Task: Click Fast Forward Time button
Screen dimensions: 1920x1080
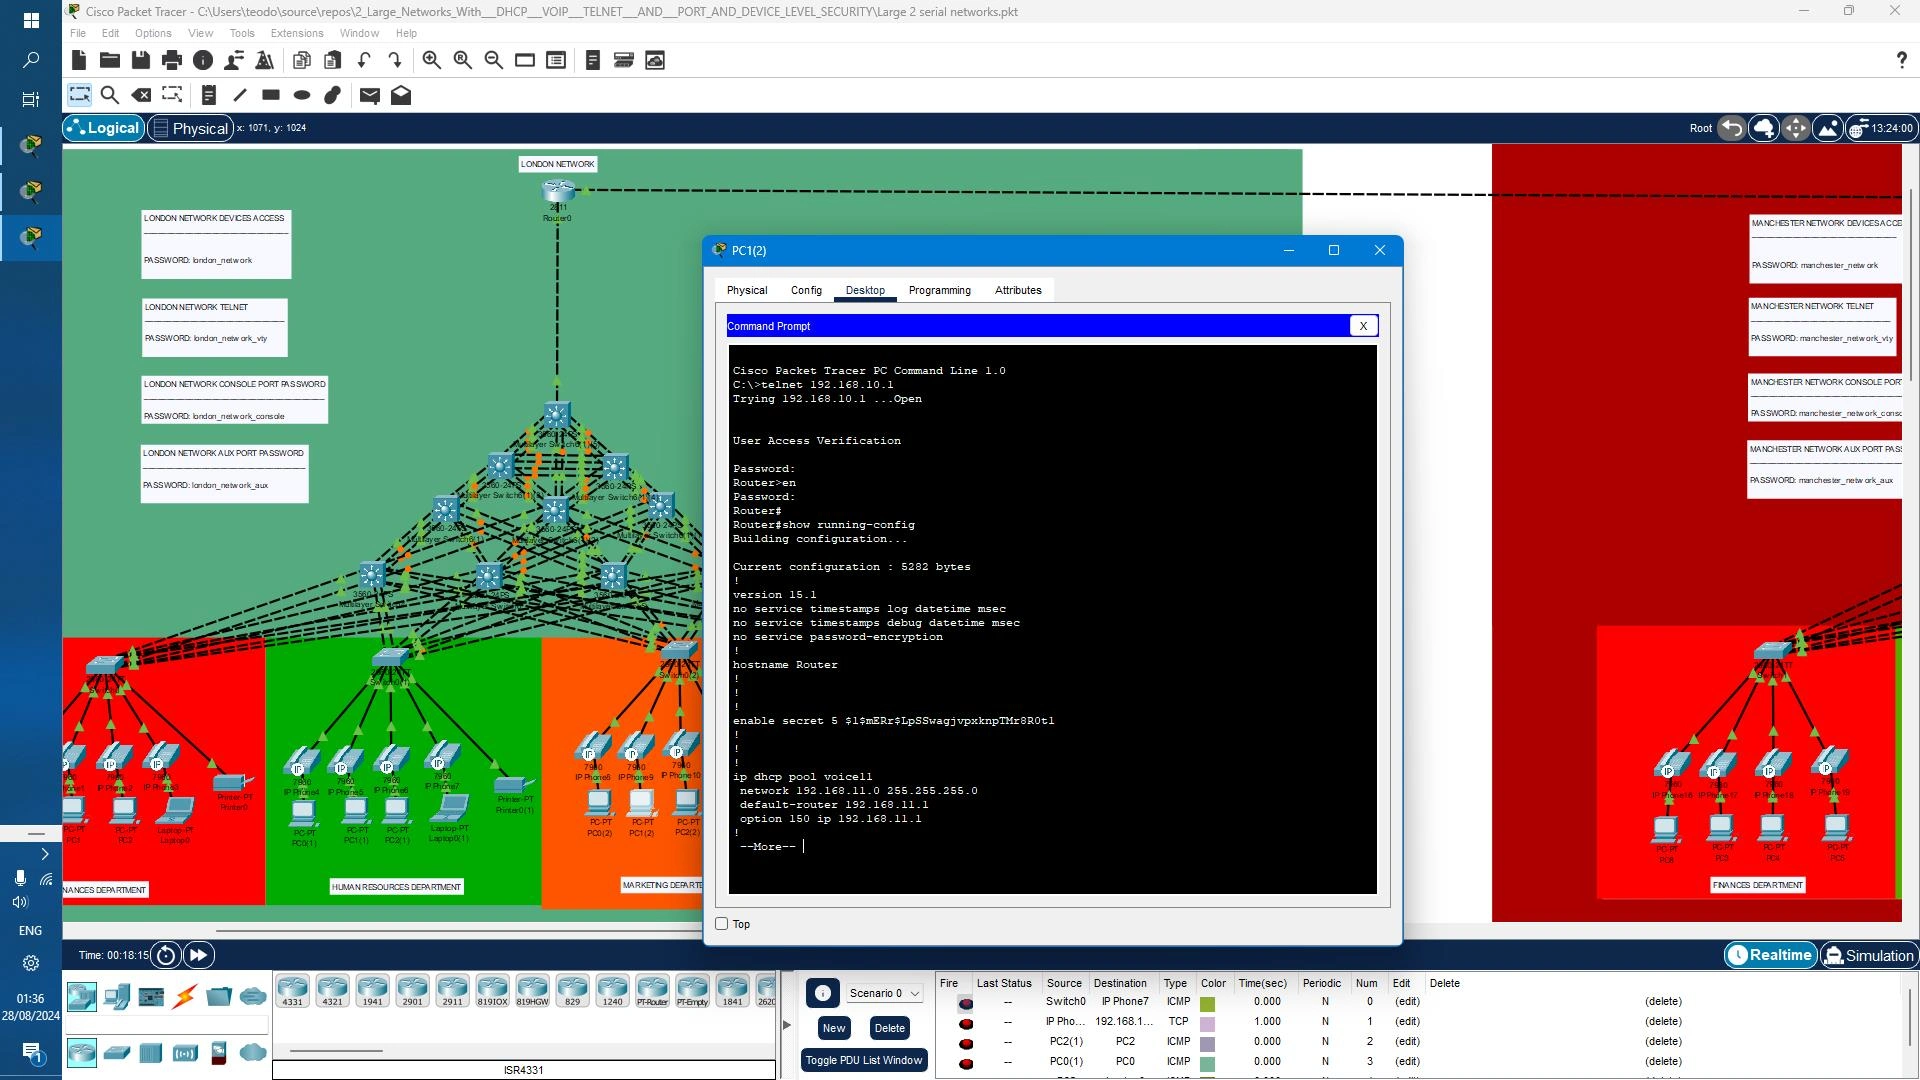Action: [198, 955]
